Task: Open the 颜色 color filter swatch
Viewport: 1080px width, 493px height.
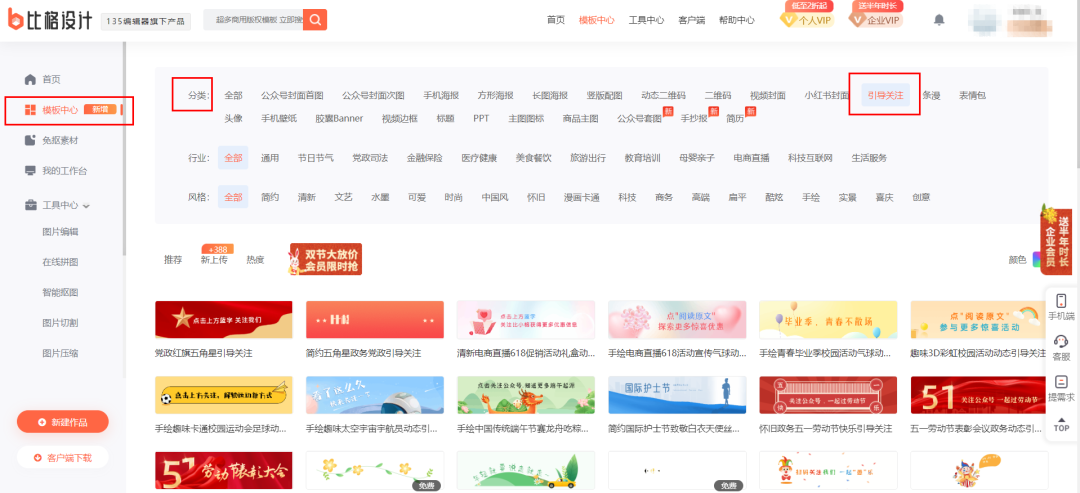Action: 1039,260
